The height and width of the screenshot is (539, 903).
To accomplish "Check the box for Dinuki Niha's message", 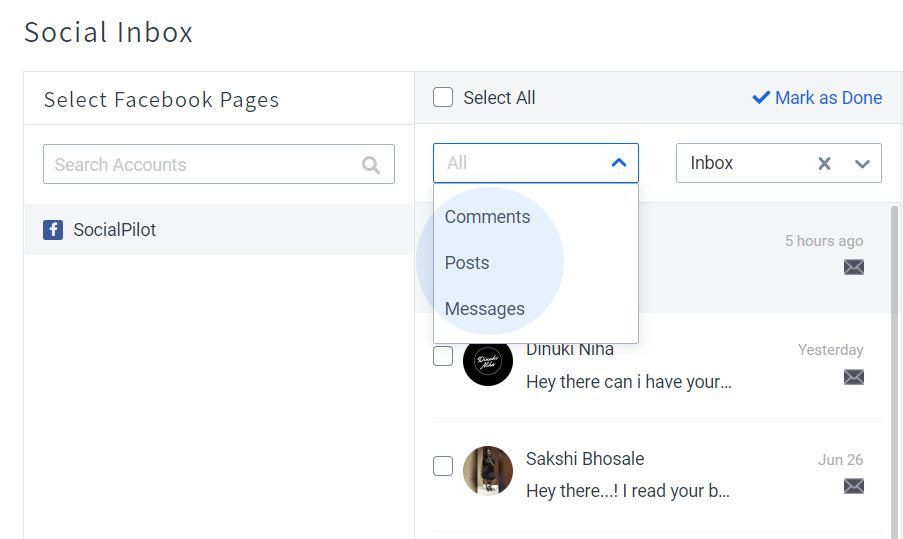I will [443, 356].
